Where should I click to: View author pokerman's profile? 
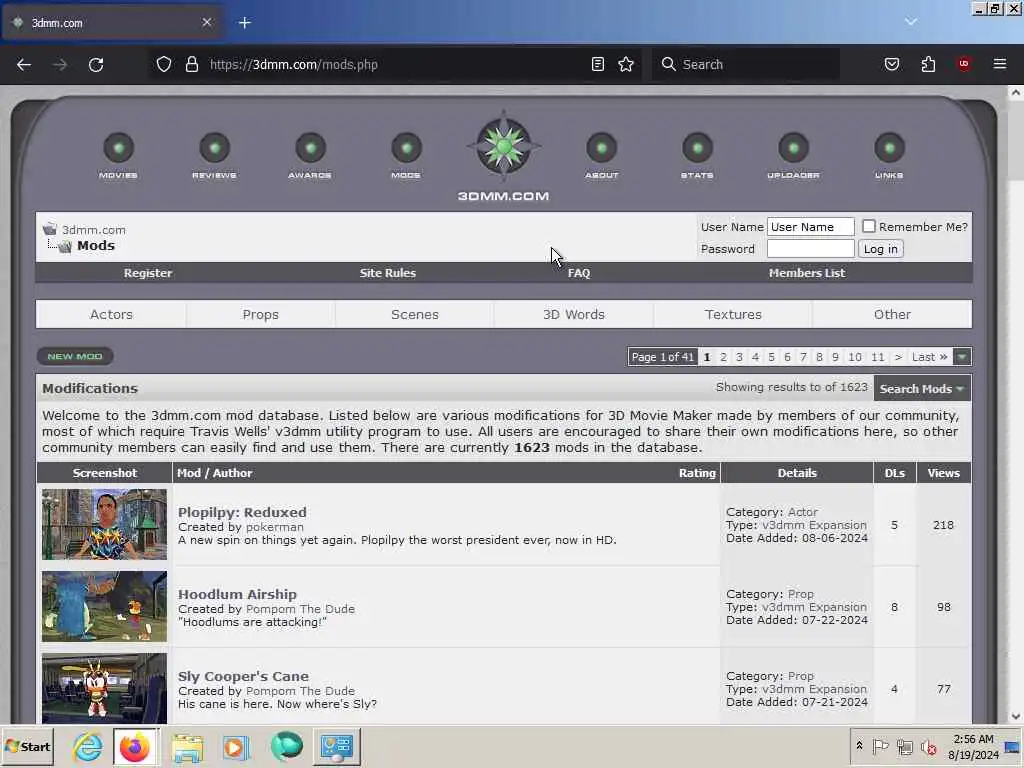click(x=274, y=527)
